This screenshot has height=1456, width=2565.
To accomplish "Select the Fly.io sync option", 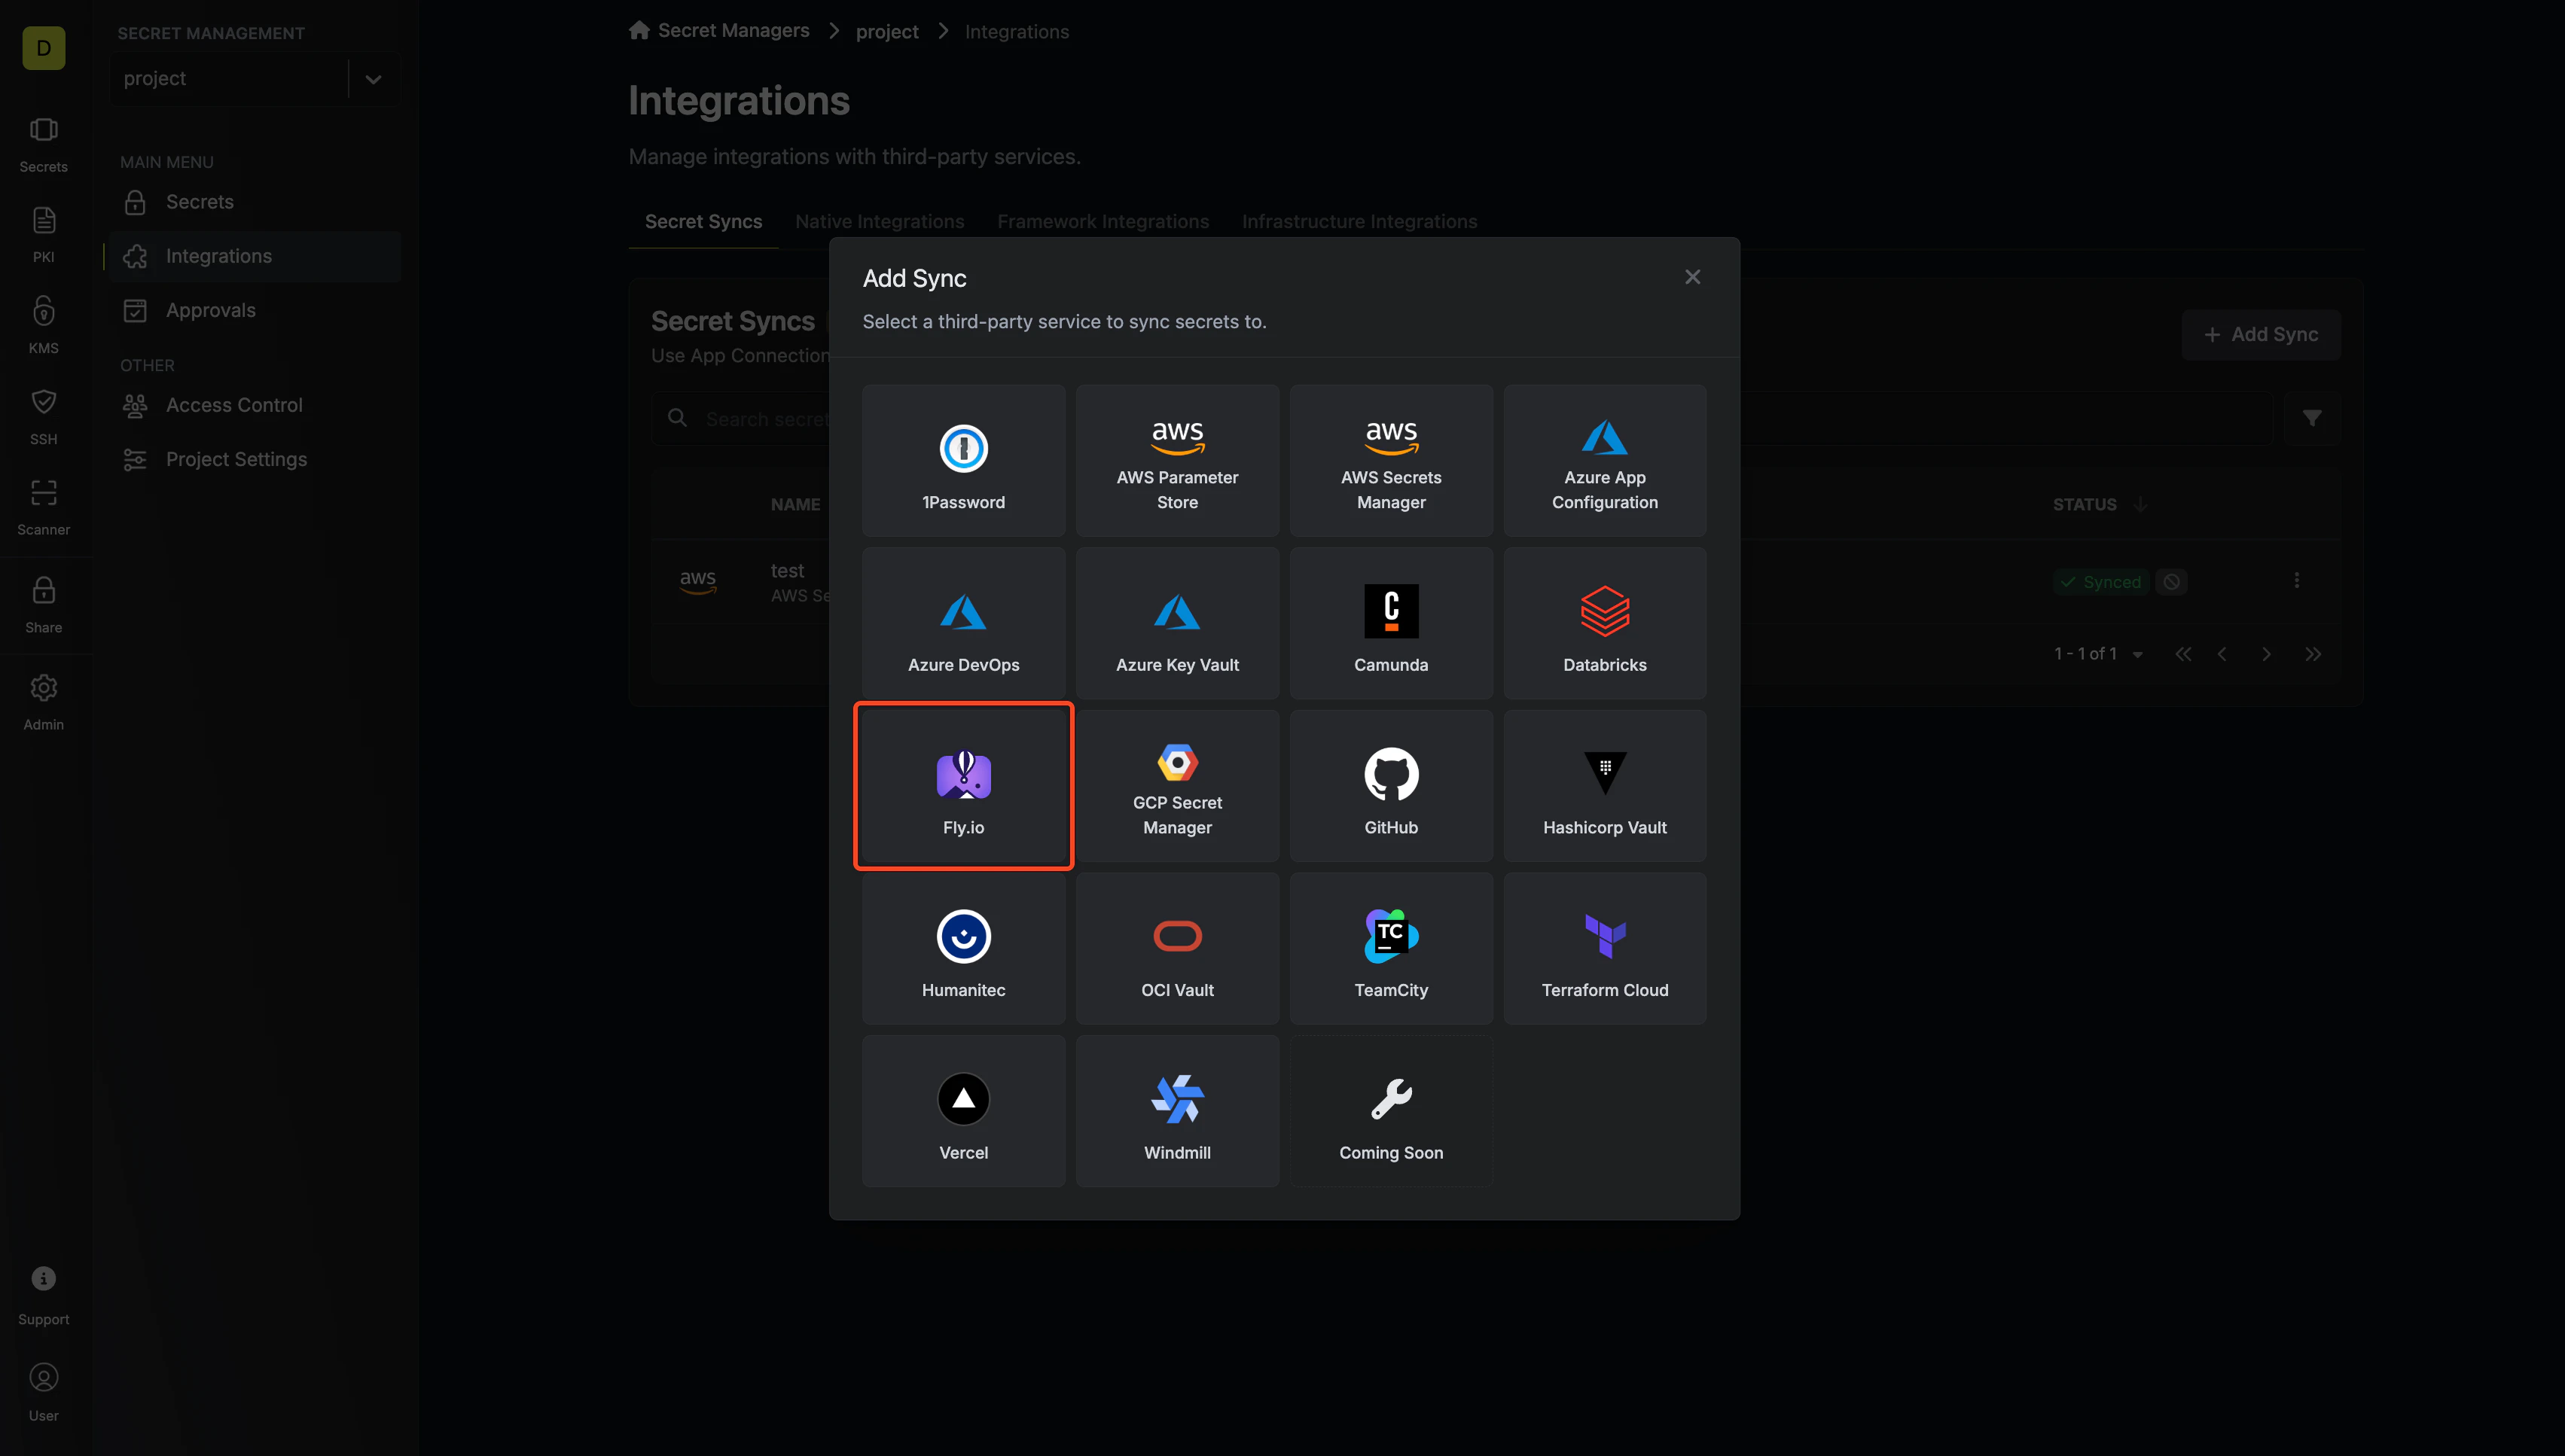I will click(x=963, y=786).
